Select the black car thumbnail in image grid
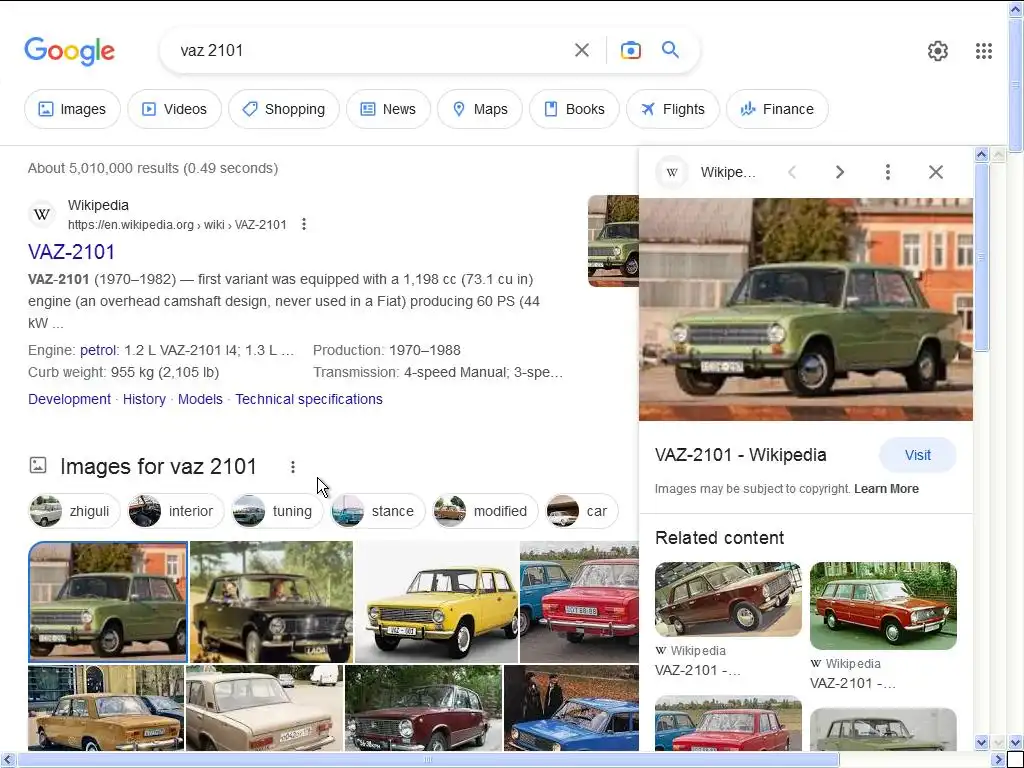 click(271, 601)
